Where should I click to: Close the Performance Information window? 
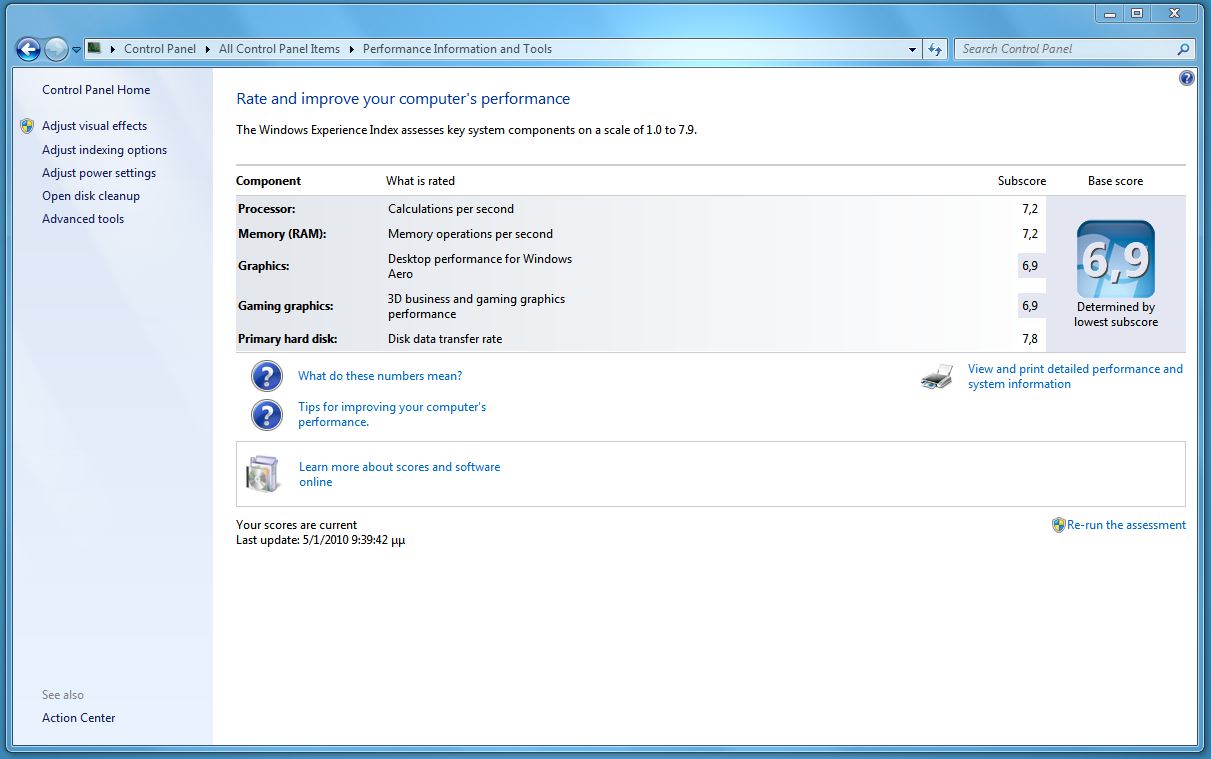click(x=1172, y=13)
